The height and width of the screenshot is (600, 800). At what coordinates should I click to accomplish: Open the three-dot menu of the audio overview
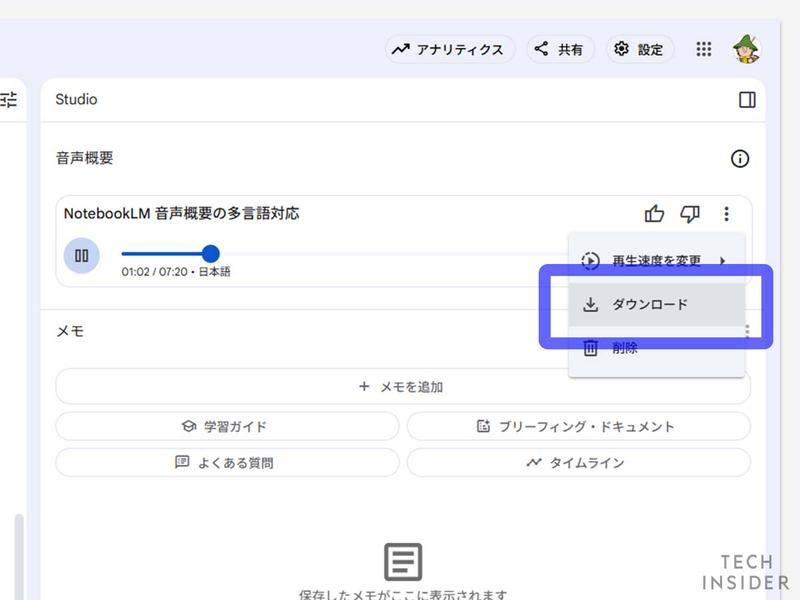pyautogui.click(x=727, y=213)
